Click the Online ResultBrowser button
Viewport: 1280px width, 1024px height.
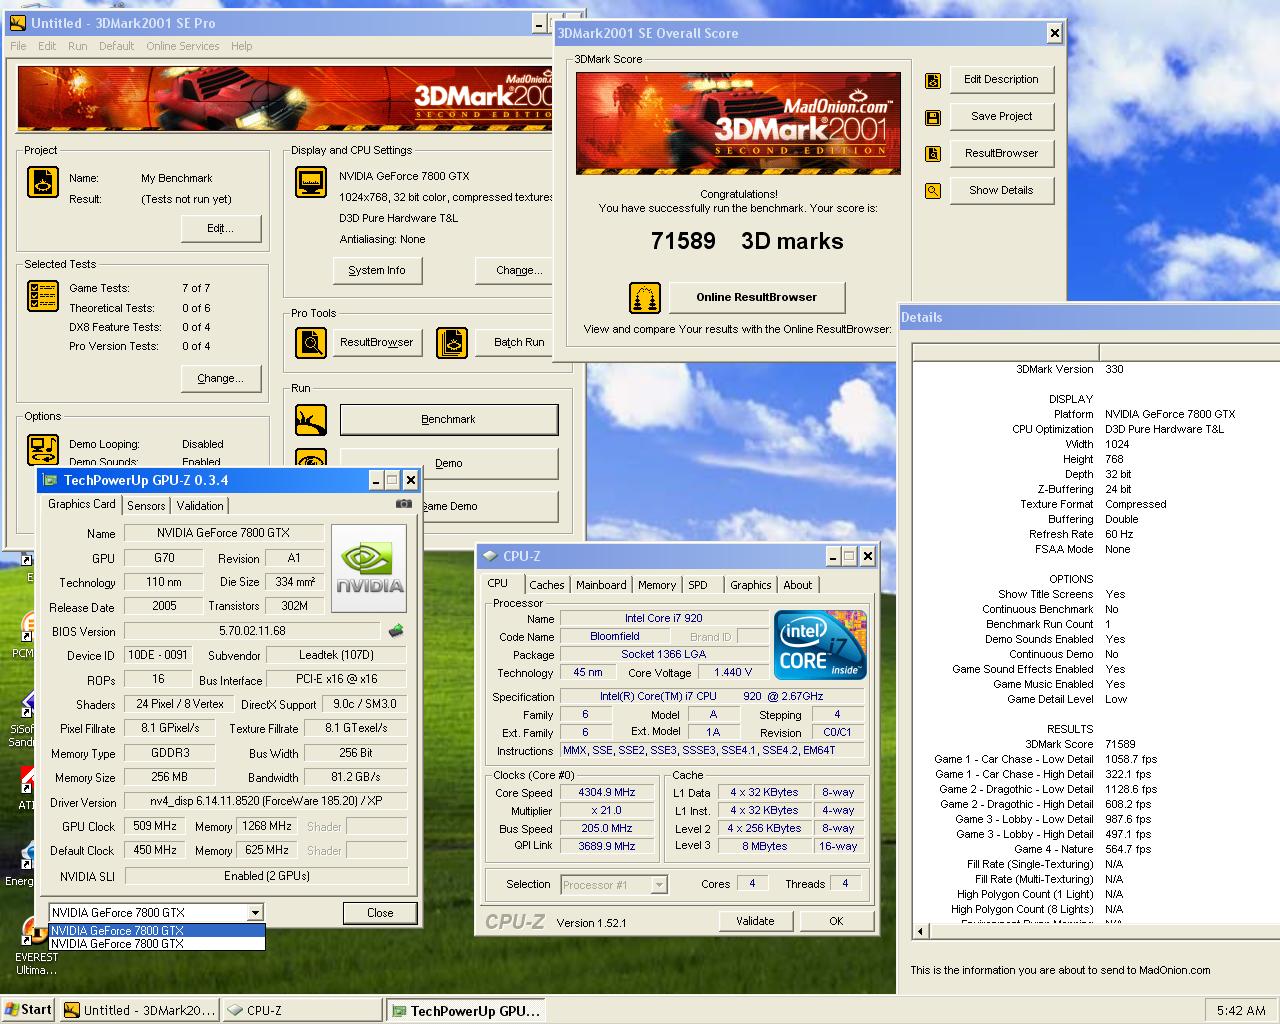tap(756, 297)
